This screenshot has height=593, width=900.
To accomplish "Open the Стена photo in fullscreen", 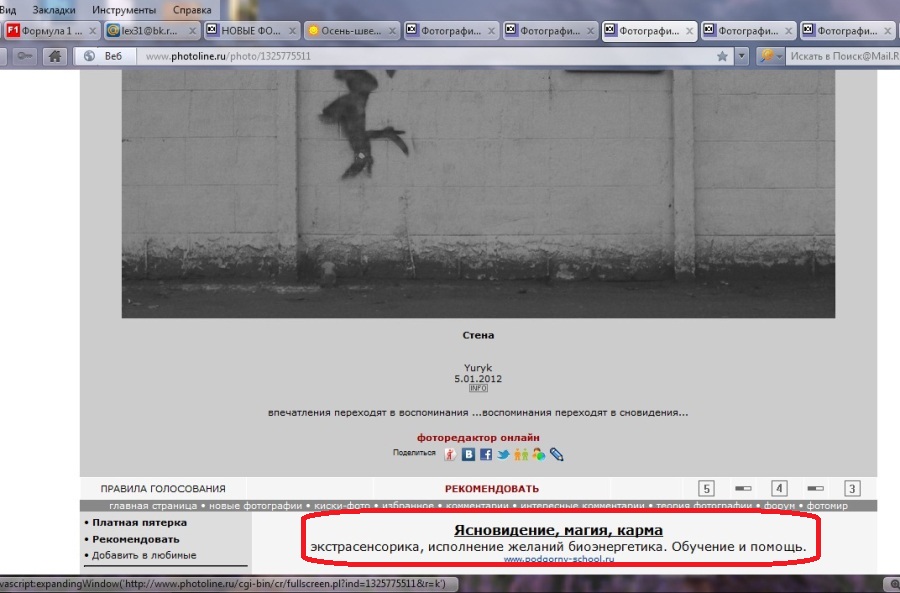I will tap(478, 193).
